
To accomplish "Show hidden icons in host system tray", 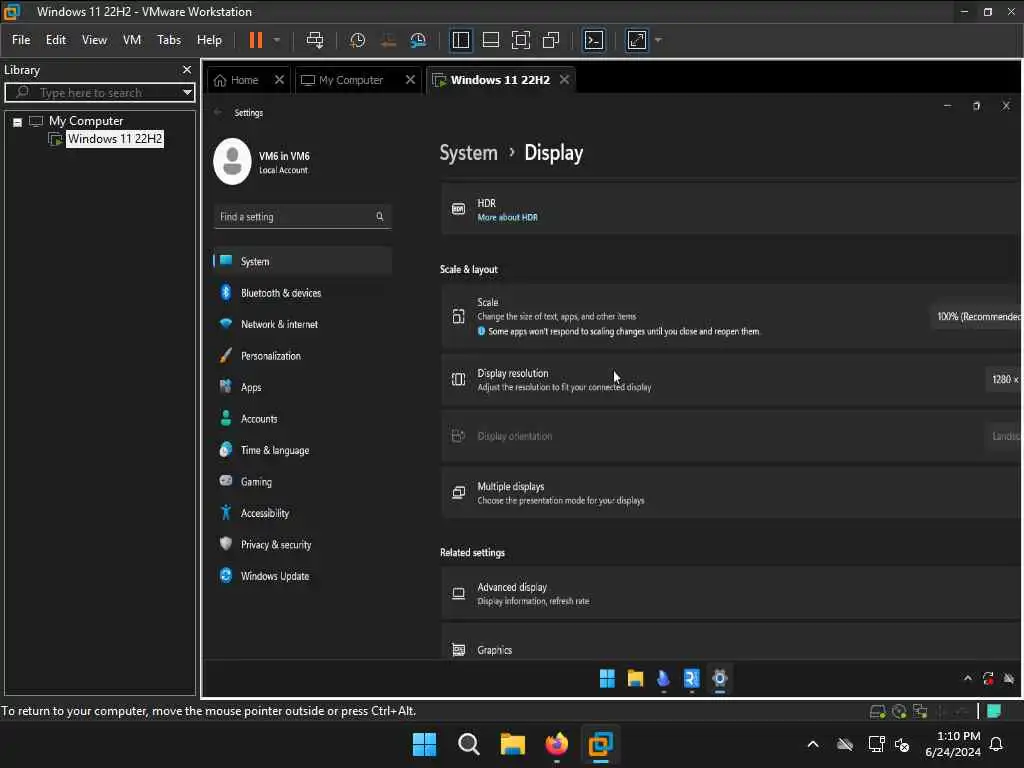I will pyautogui.click(x=813, y=744).
